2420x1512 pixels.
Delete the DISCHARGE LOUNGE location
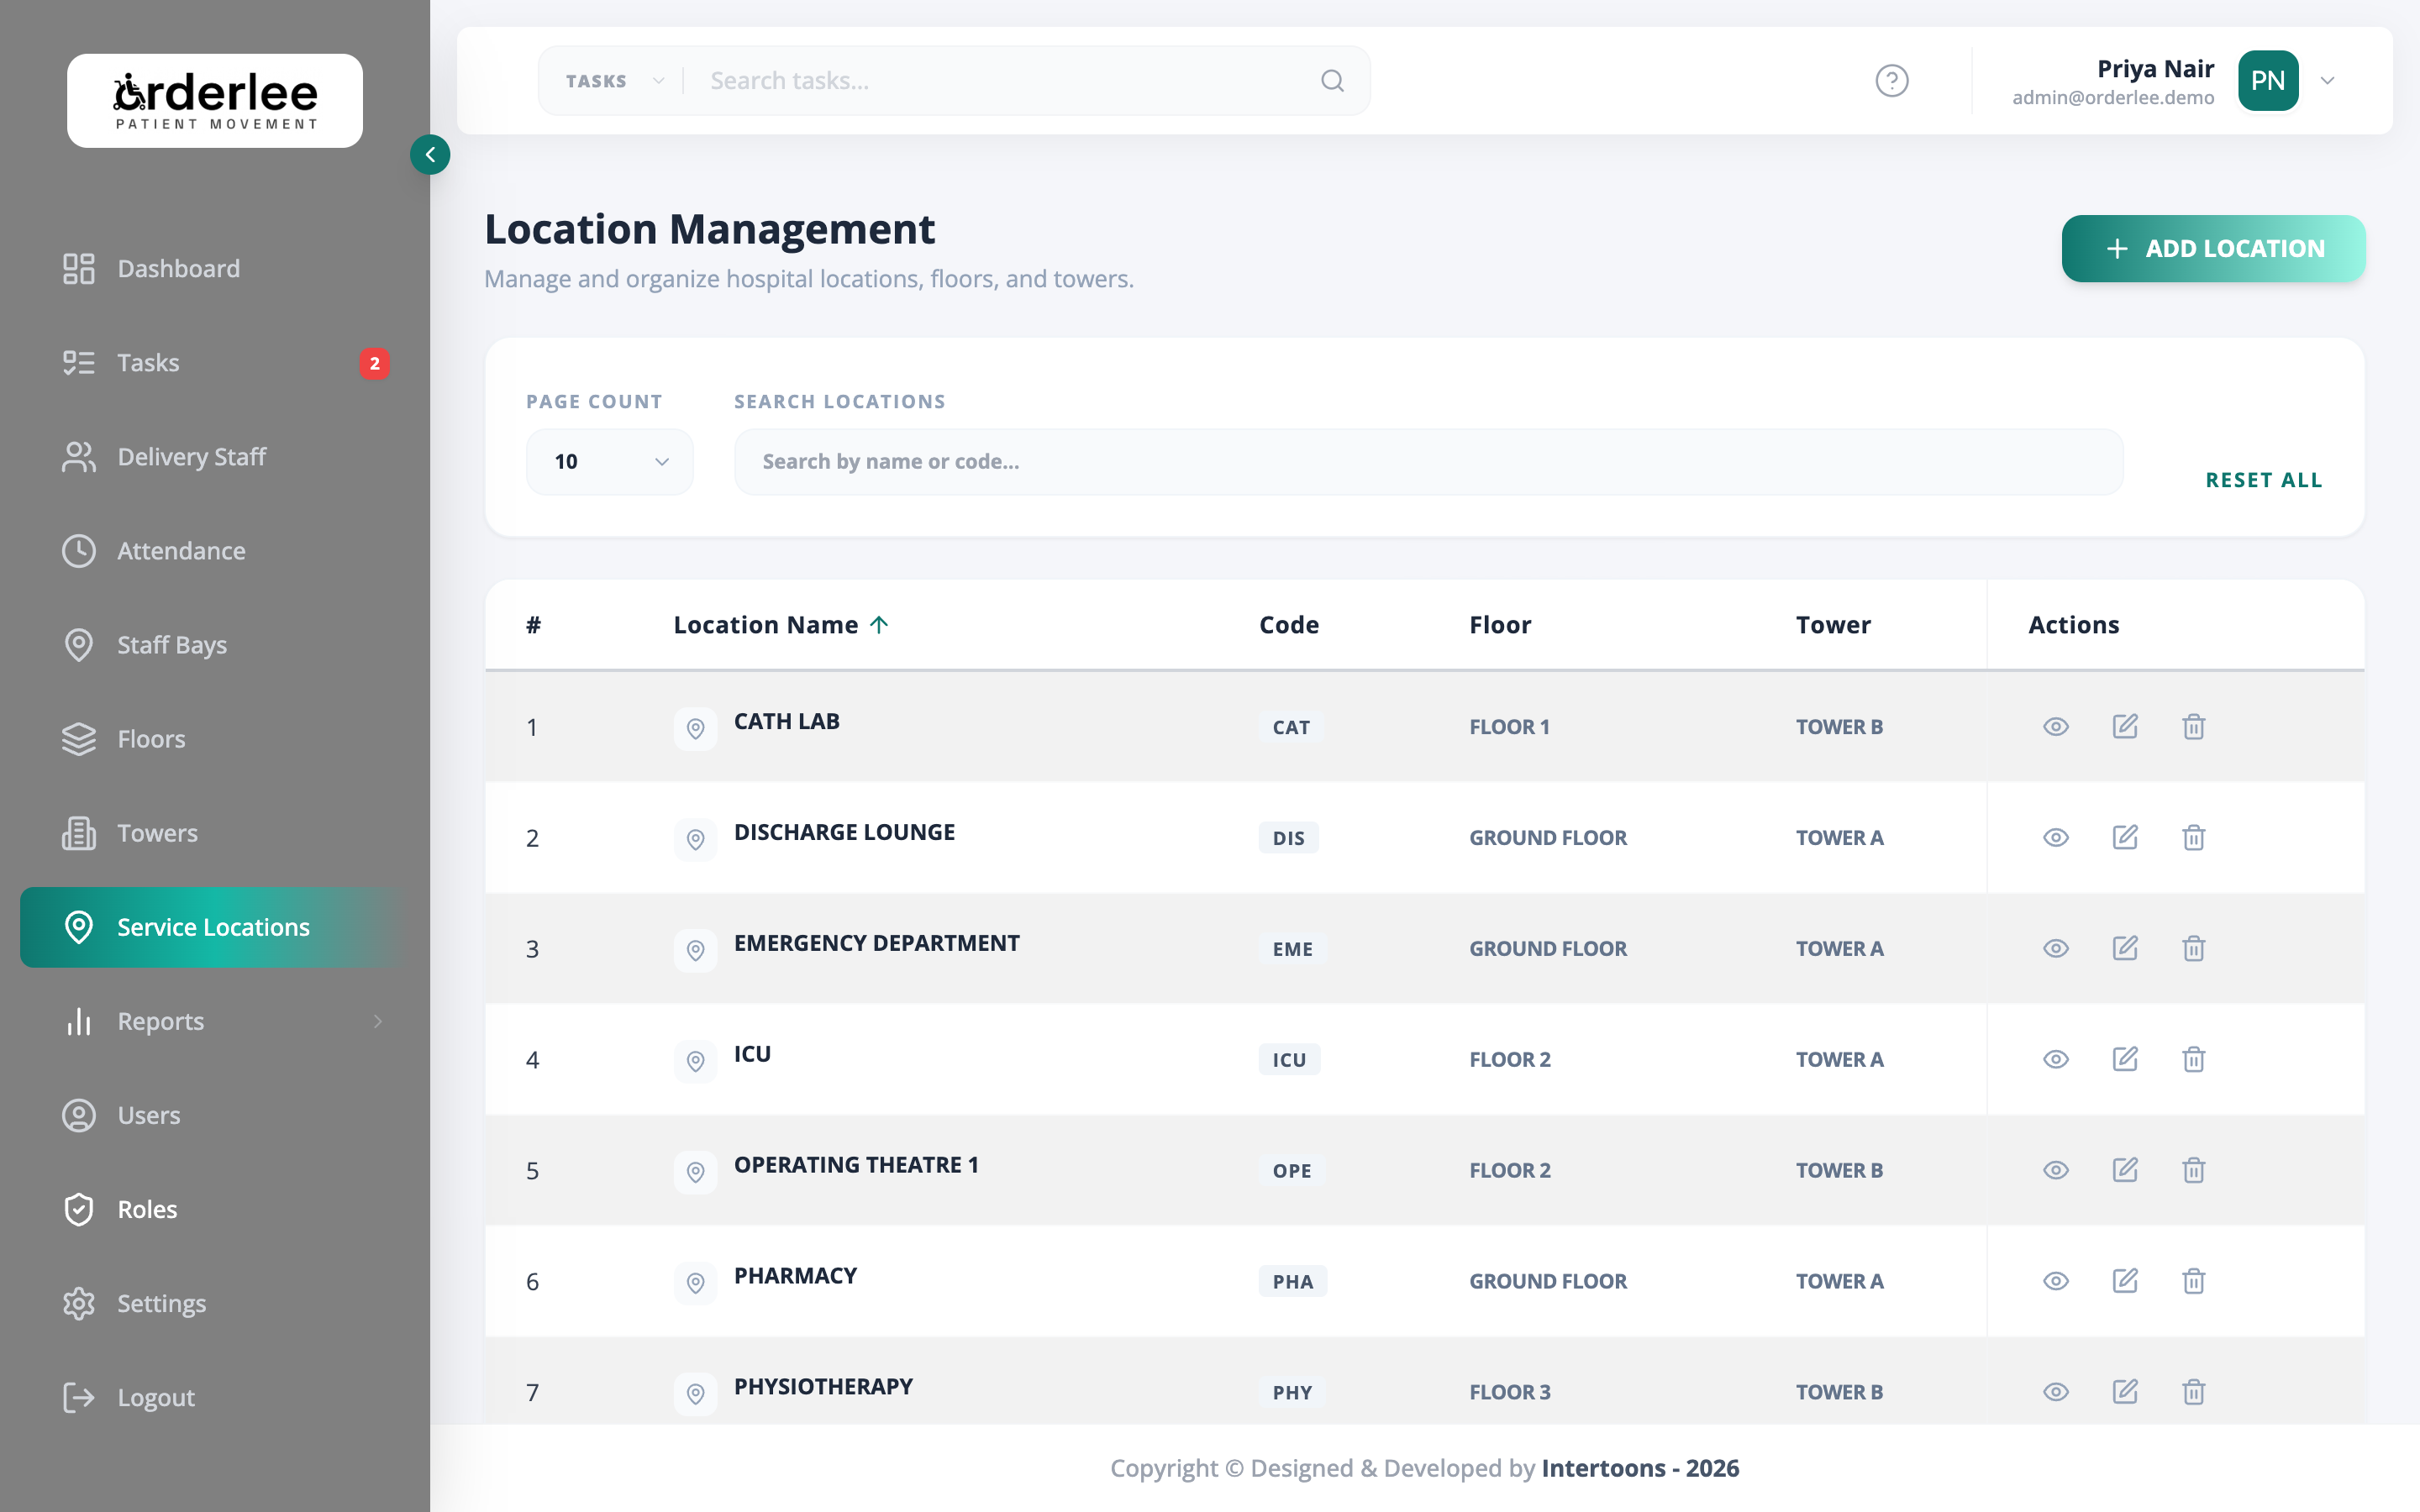pyautogui.click(x=2194, y=838)
